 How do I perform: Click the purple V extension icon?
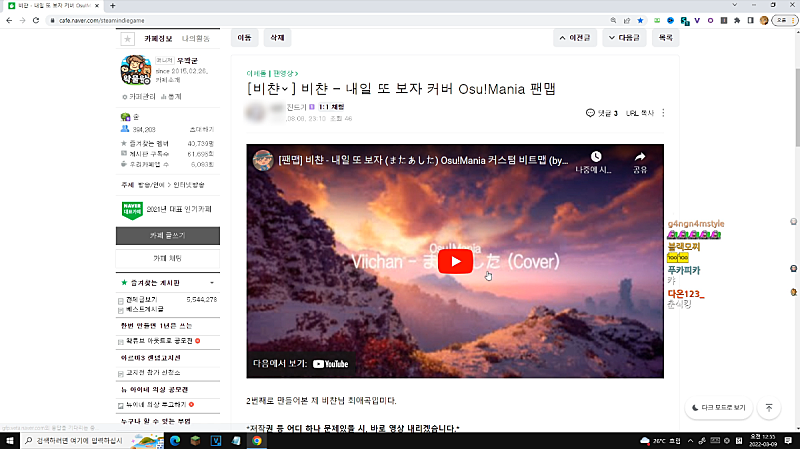pyautogui.click(x=697, y=20)
